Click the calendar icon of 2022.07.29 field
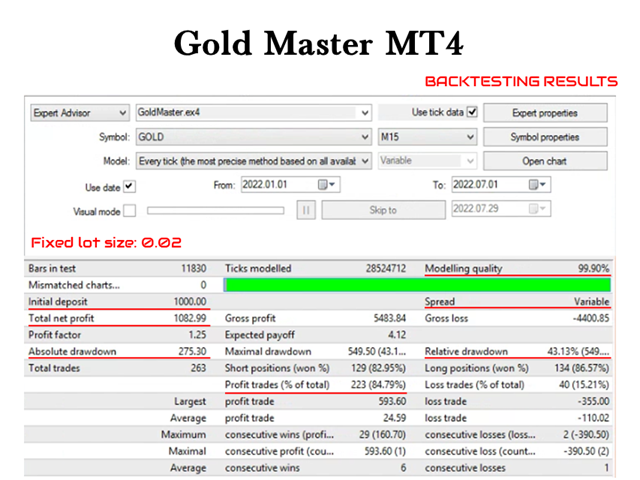640x480 pixels. point(537,209)
